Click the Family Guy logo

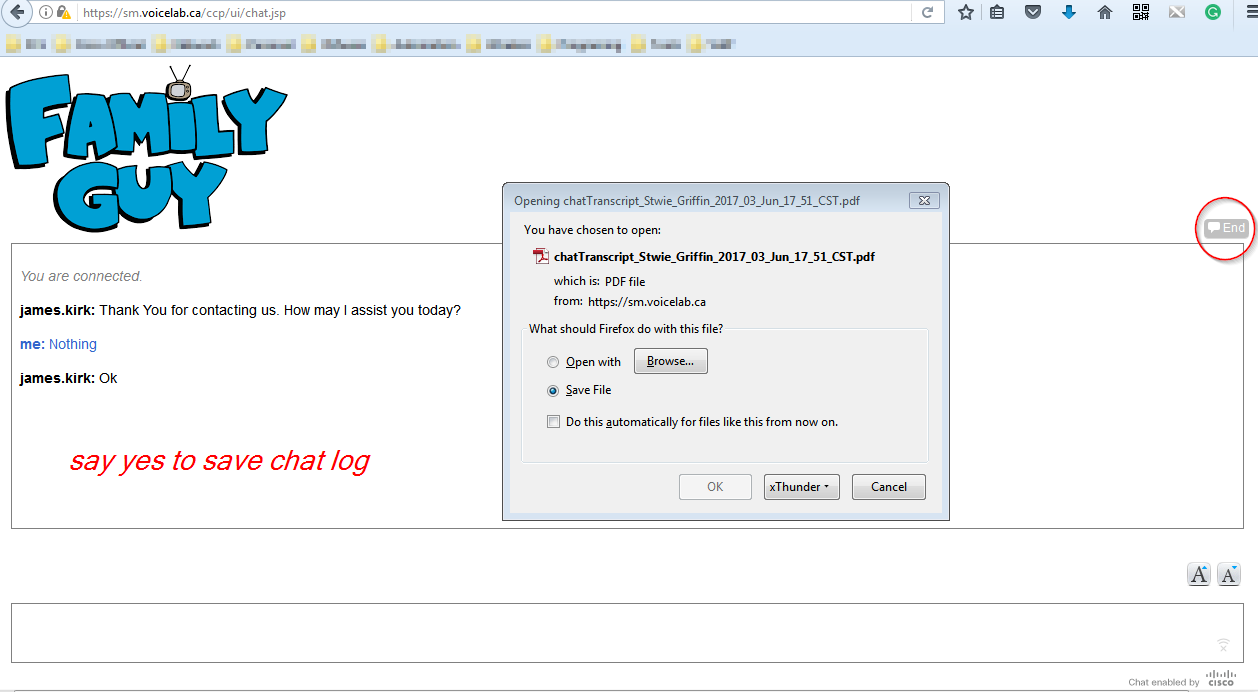pyautogui.click(x=146, y=150)
